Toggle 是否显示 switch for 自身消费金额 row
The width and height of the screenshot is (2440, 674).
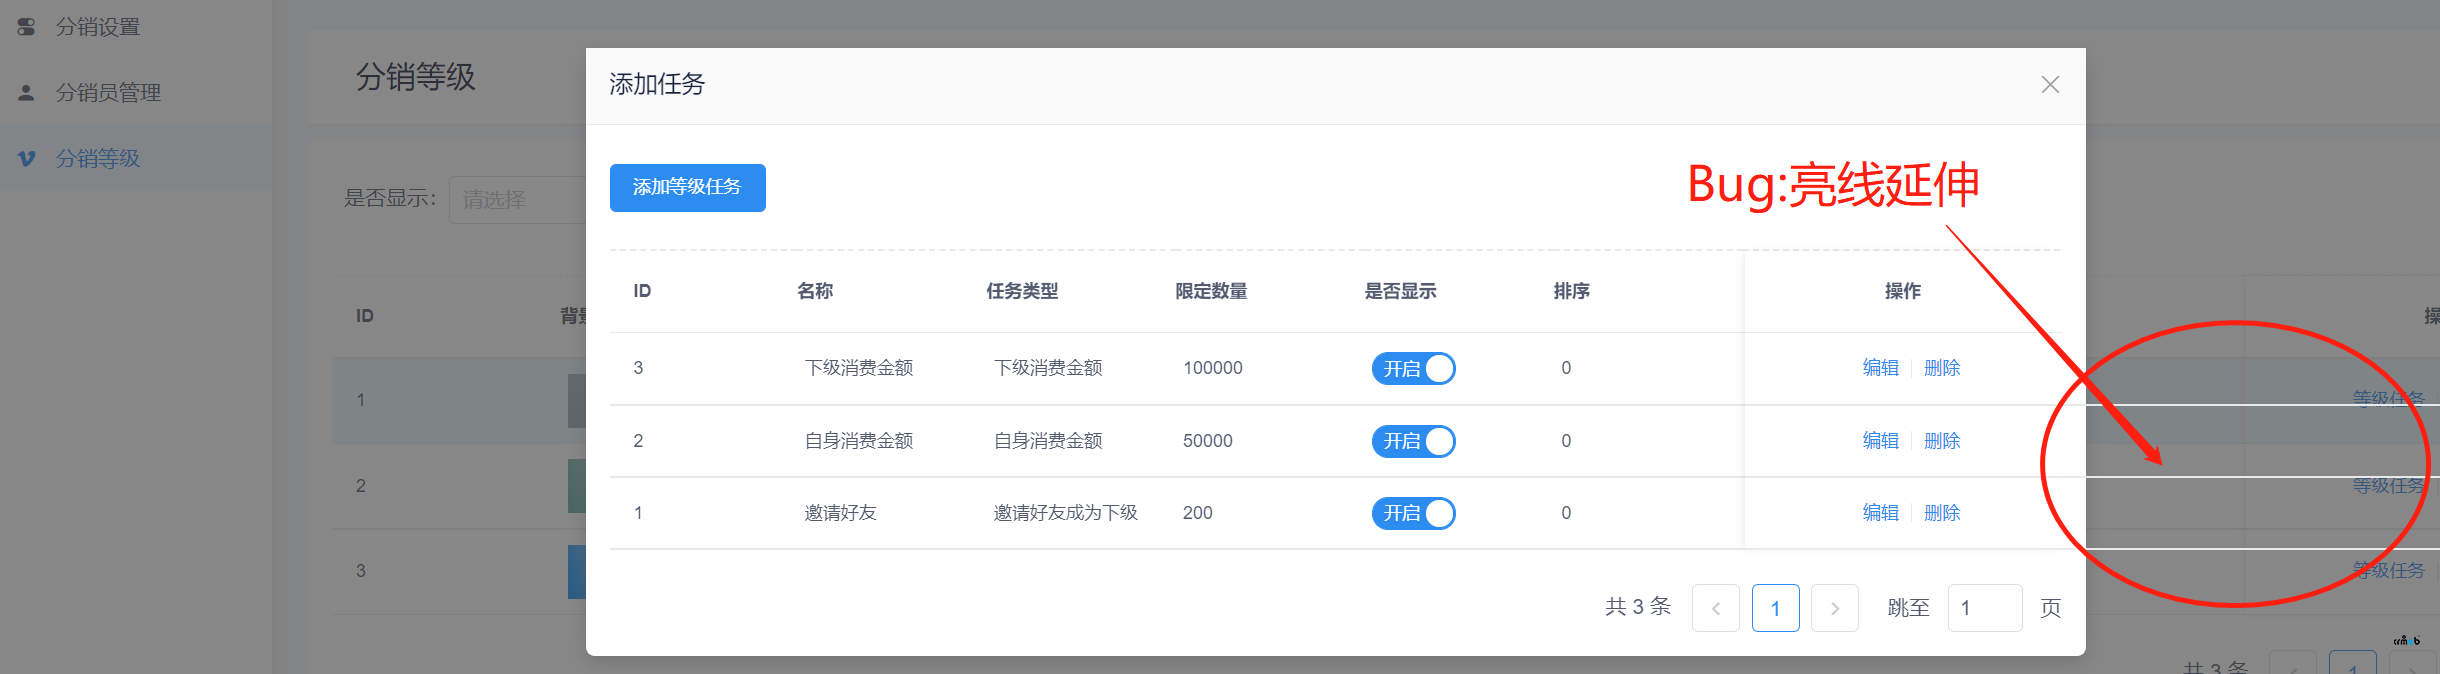[1413, 441]
